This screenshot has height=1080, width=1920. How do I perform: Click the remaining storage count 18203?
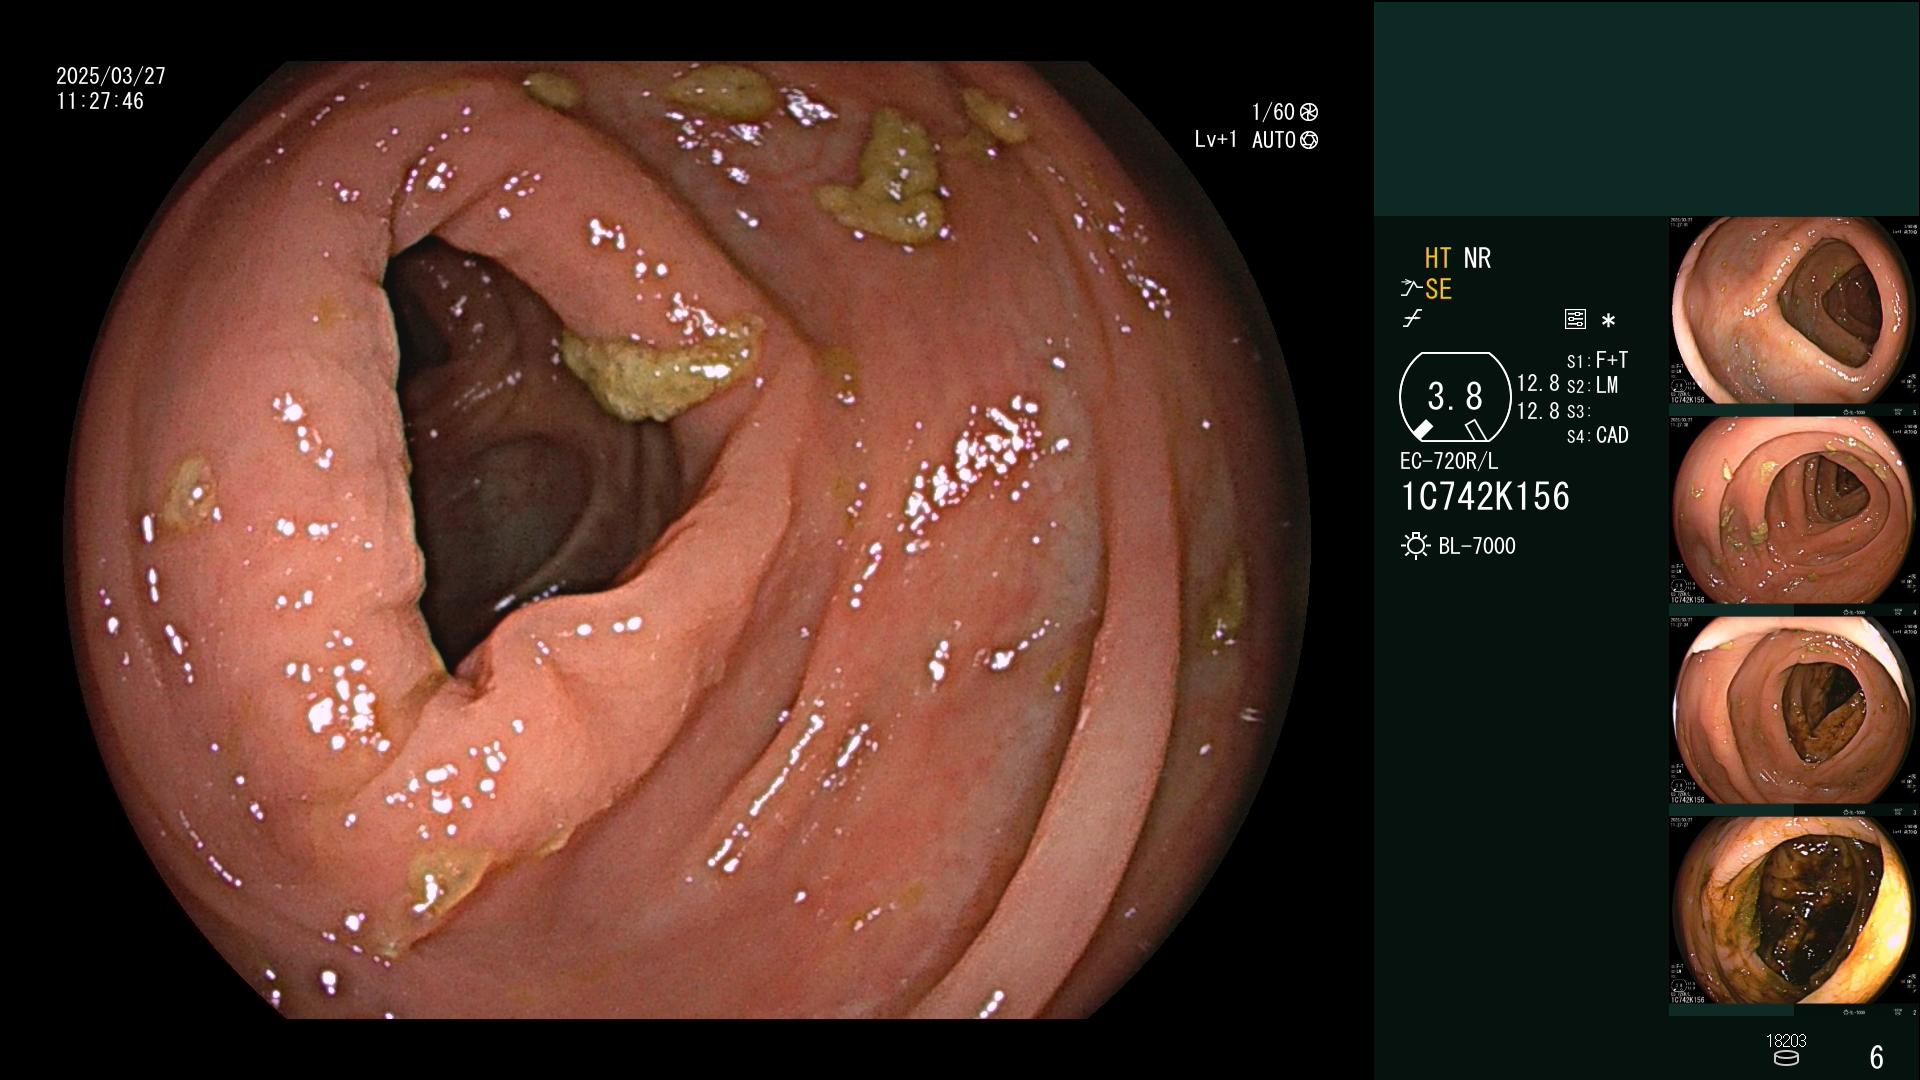point(1786,1041)
